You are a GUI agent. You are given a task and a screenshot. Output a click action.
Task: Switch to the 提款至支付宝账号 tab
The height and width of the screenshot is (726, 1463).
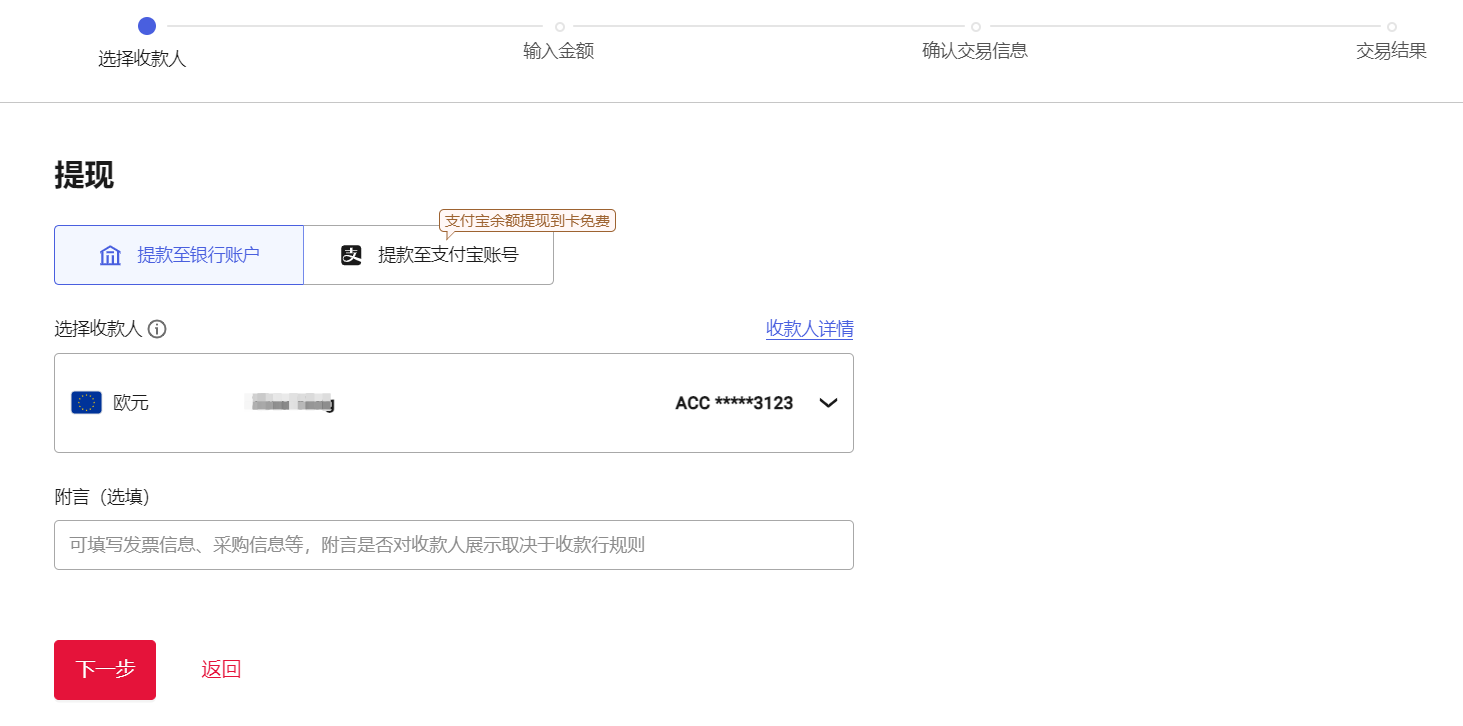[x=429, y=255]
